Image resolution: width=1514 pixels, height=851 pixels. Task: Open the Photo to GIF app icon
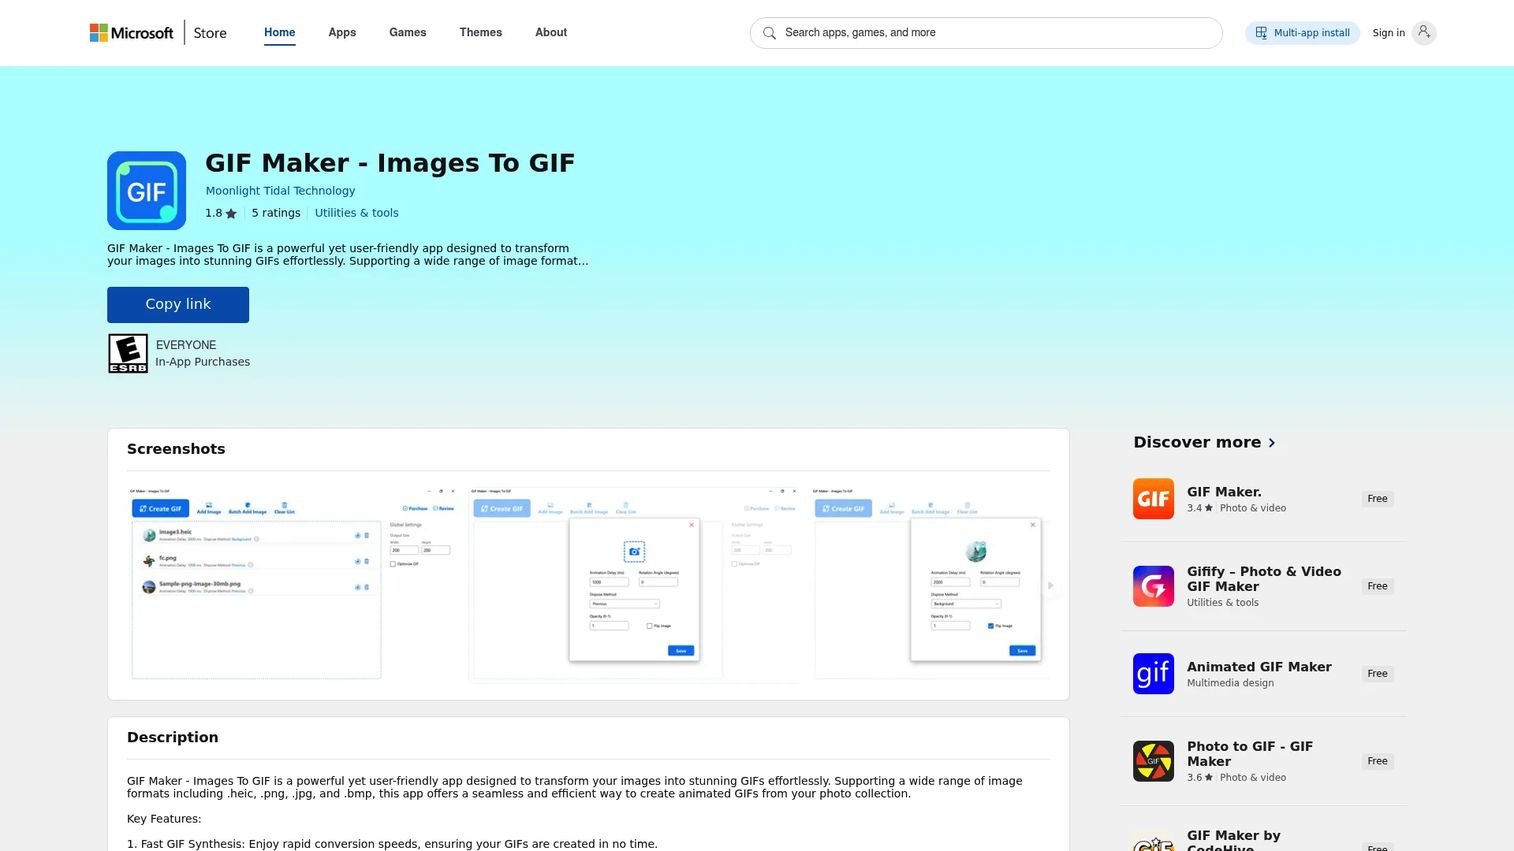(1153, 761)
